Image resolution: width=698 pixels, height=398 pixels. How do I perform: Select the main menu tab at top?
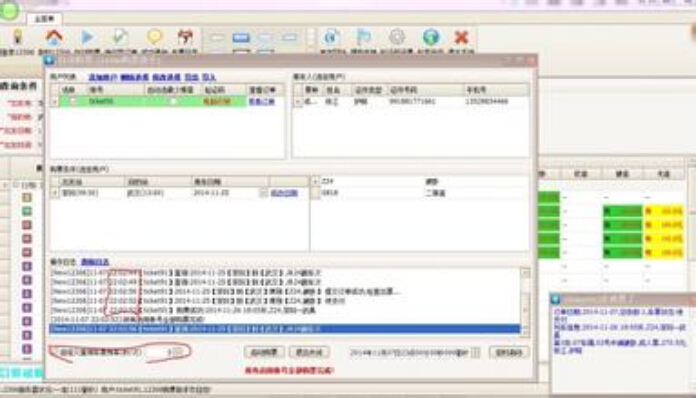(x=44, y=19)
